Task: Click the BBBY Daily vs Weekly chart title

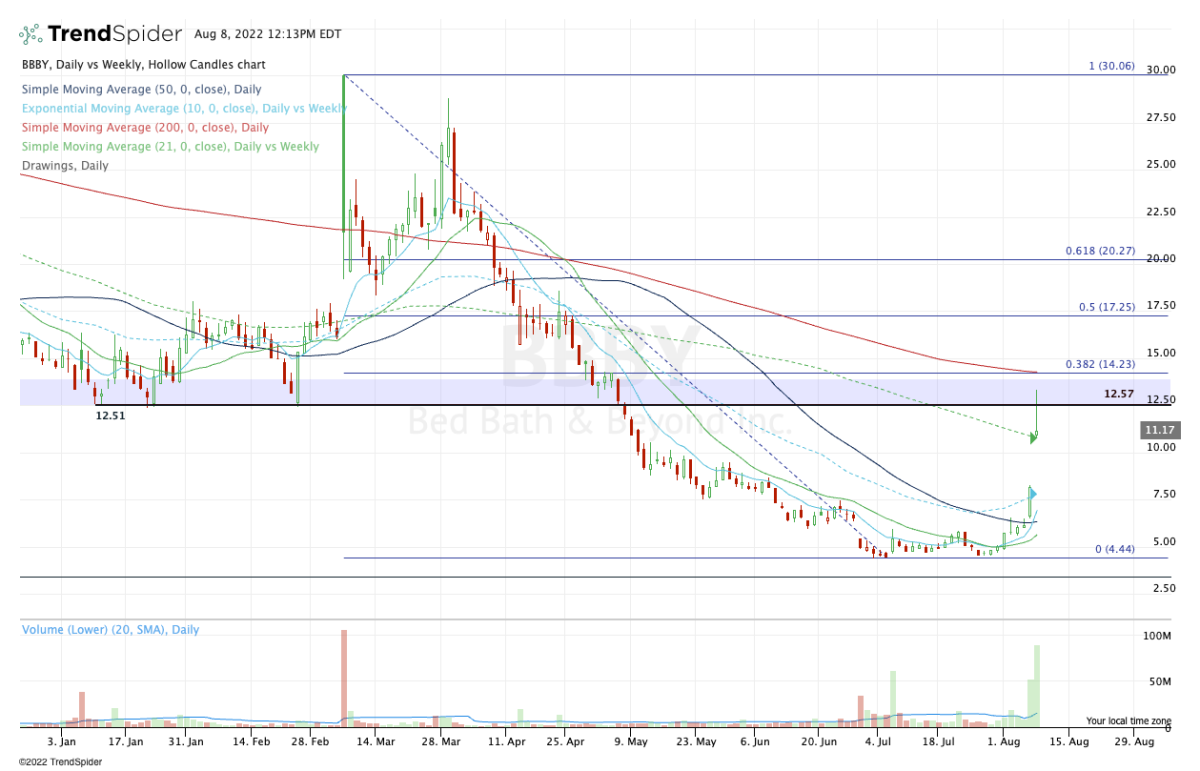Action: [143, 65]
